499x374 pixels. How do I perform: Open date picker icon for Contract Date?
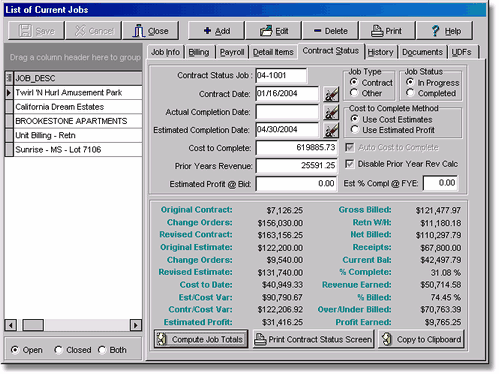(x=331, y=94)
